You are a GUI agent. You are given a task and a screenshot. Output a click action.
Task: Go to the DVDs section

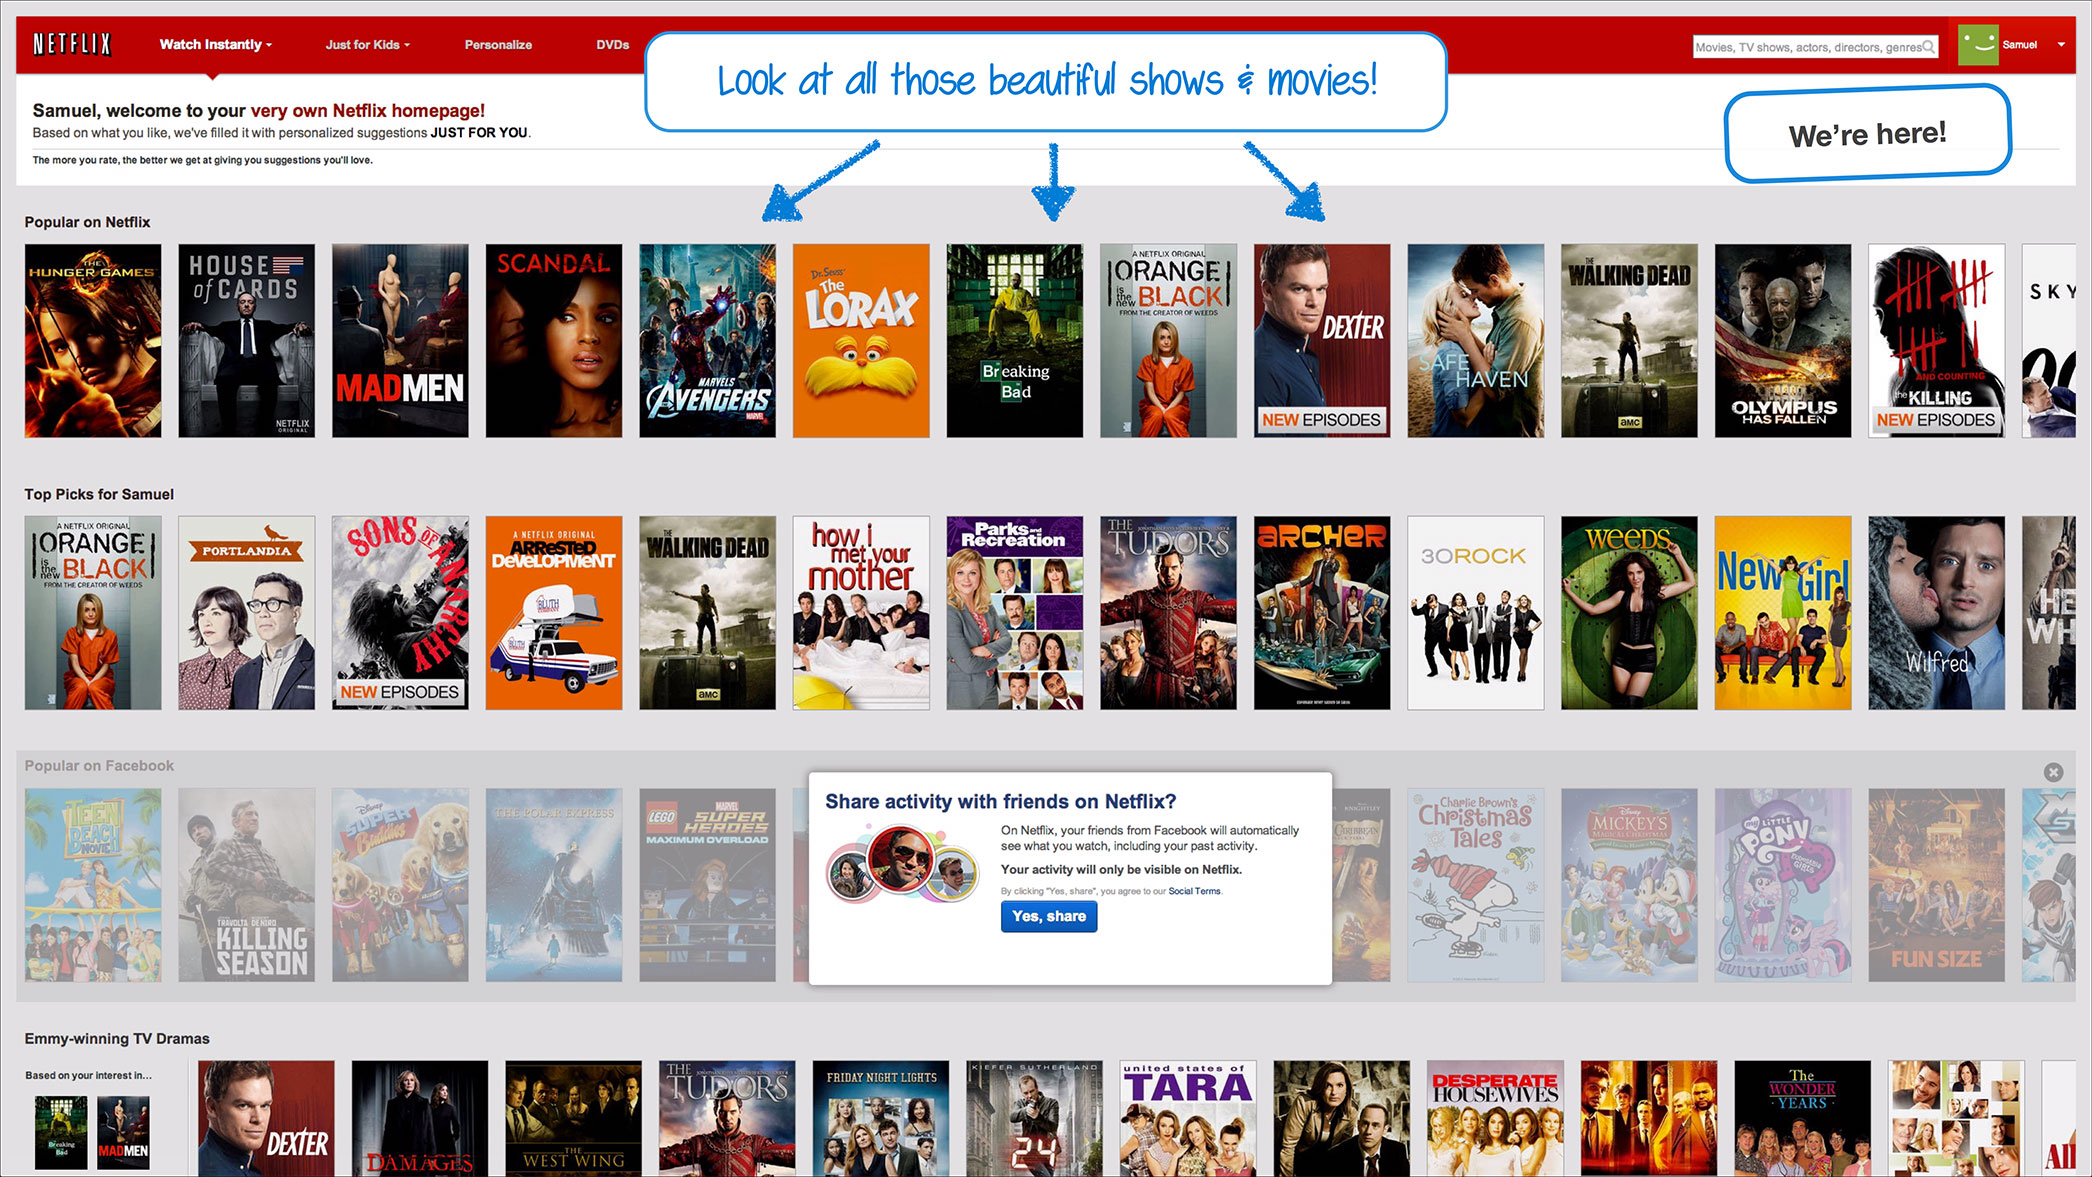coord(612,44)
